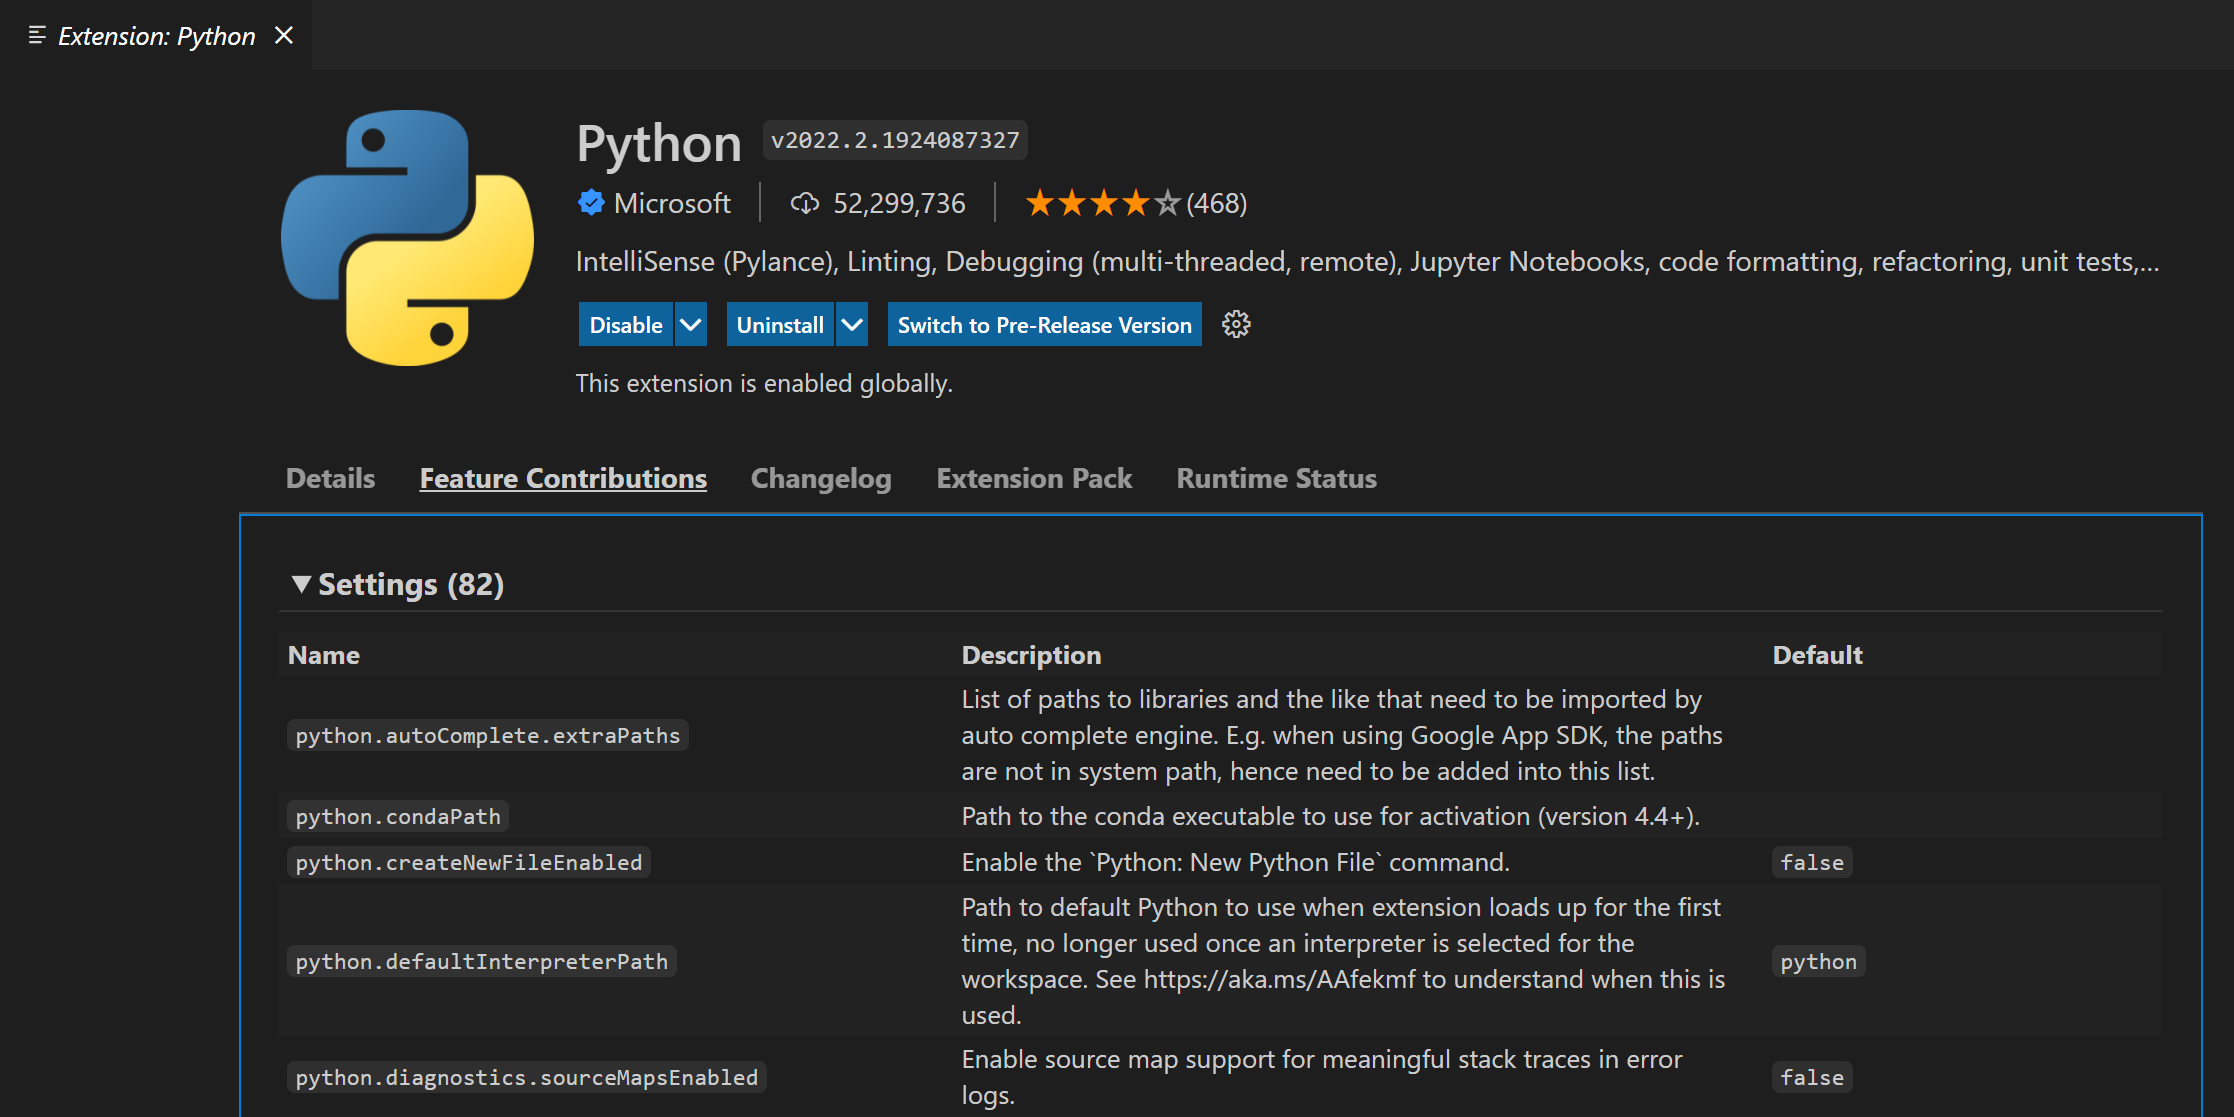
Task: Click the first star rating icon
Action: (x=1034, y=205)
